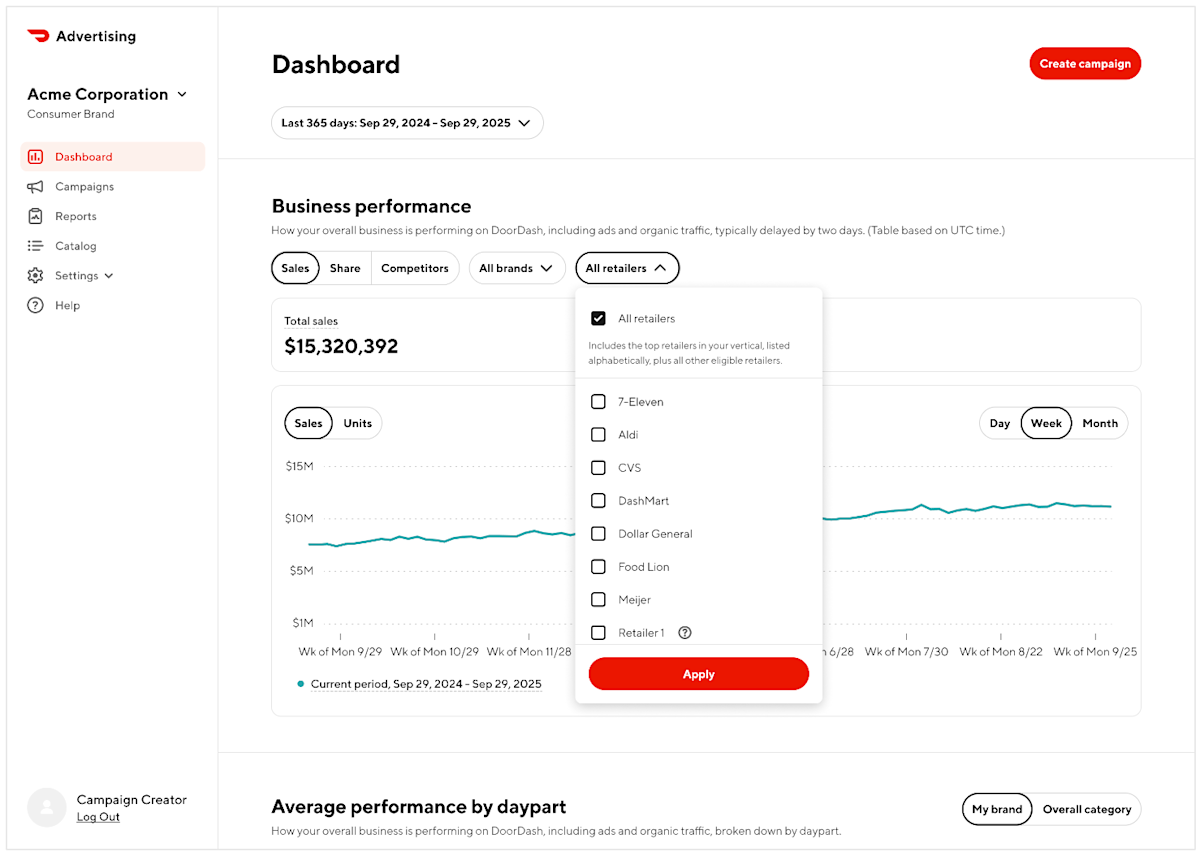Select Overall category daypart view
This screenshot has height=856, width=1200.
click(x=1087, y=809)
